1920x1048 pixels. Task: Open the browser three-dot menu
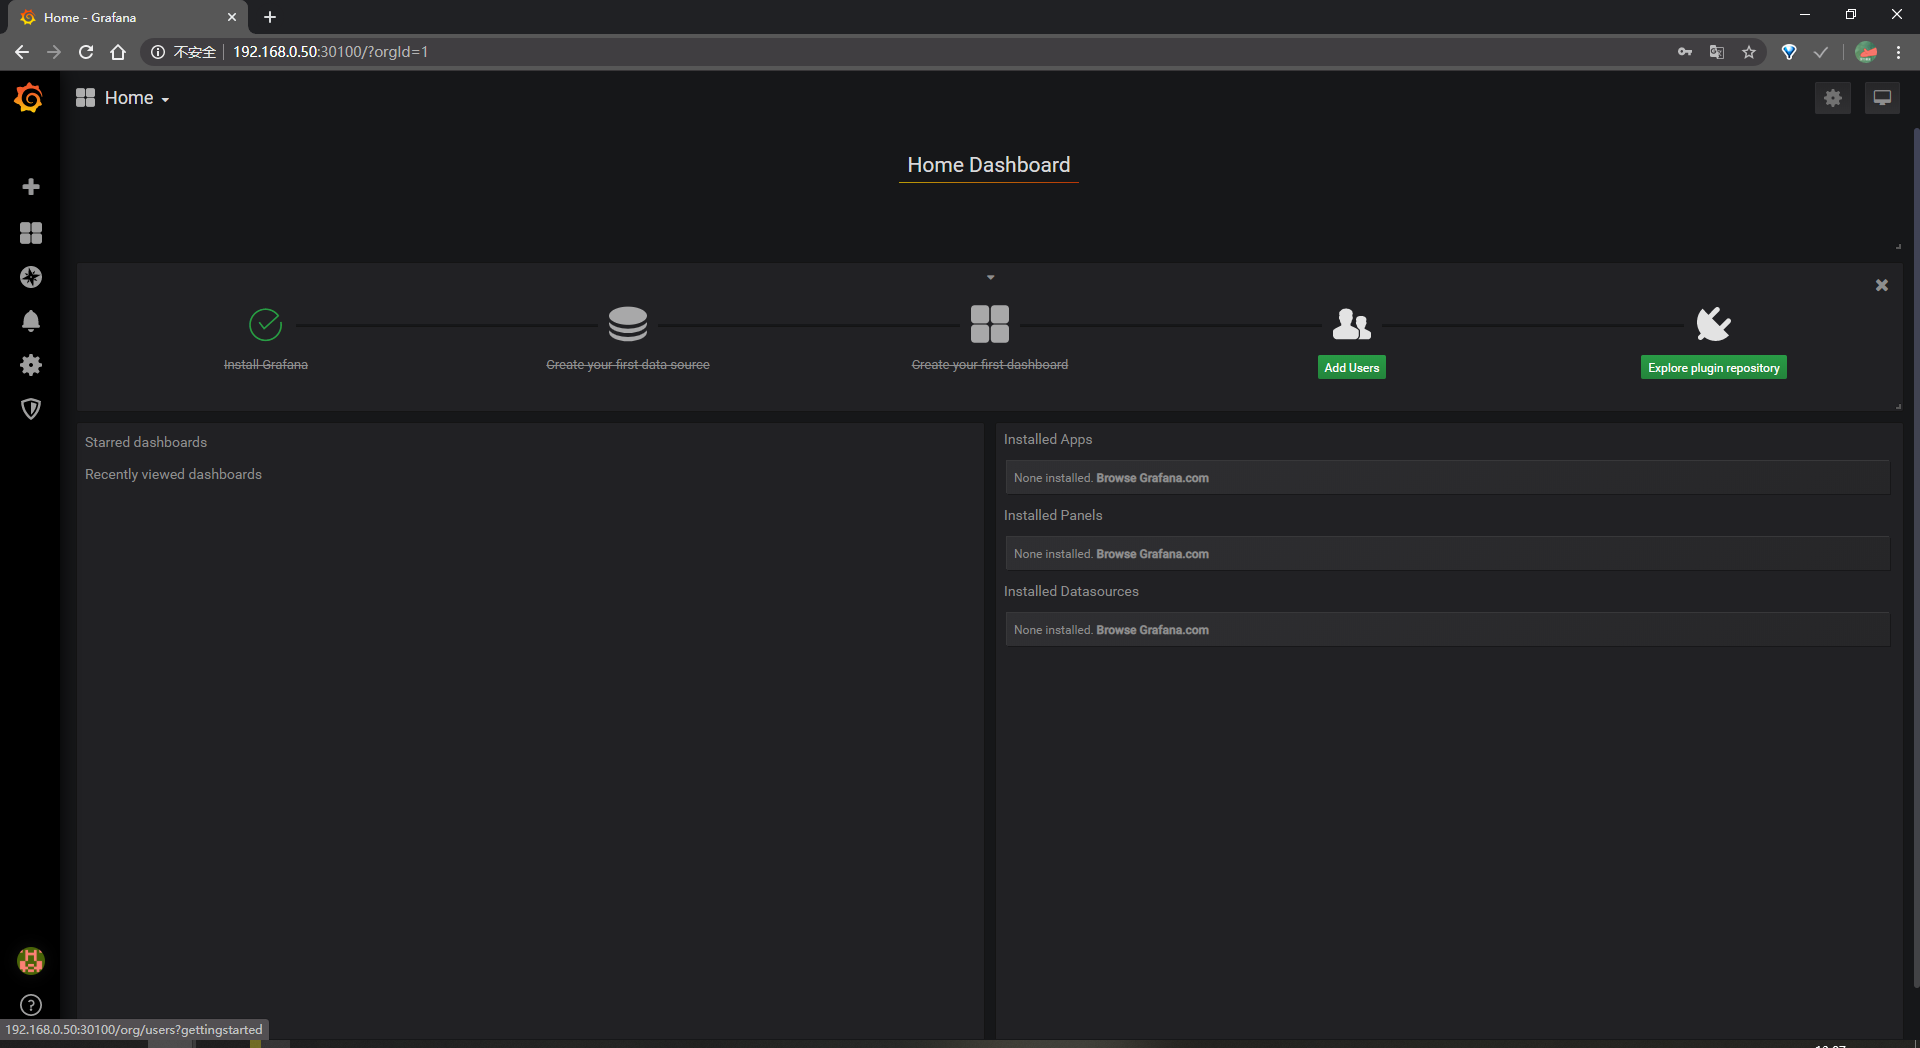(1898, 52)
